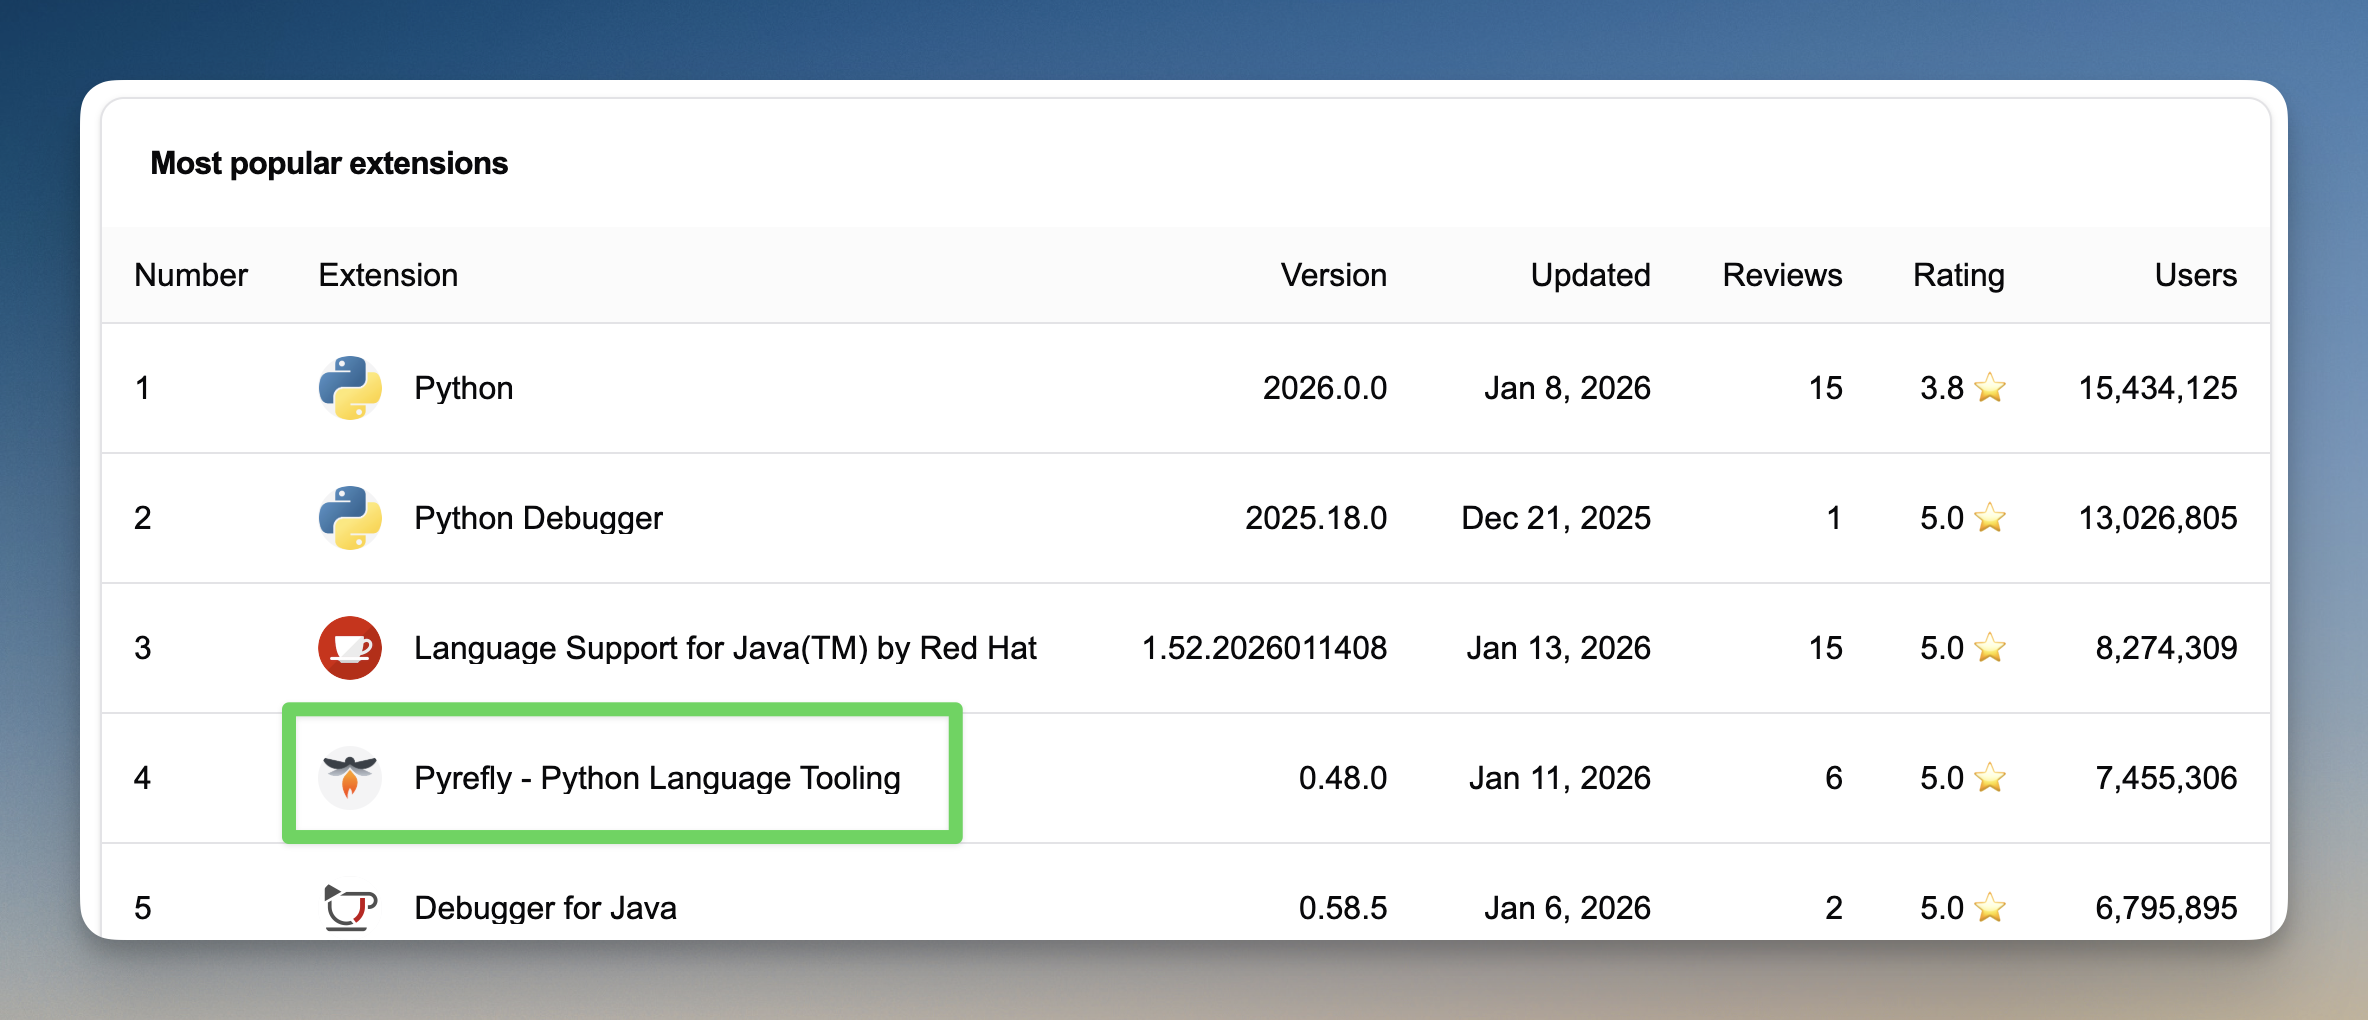Click the "Most popular extensions" heading
2368x1020 pixels.
(329, 163)
